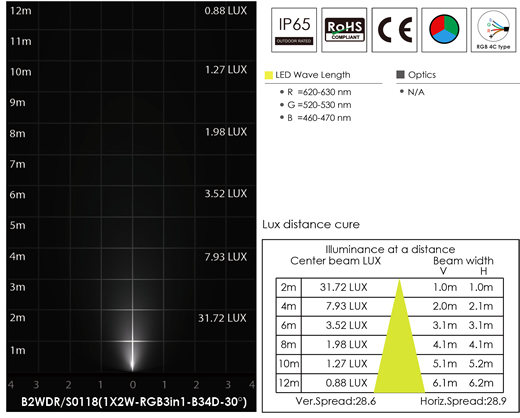
Task: Click the yellow LED Wave Length square
Action: 269,75
